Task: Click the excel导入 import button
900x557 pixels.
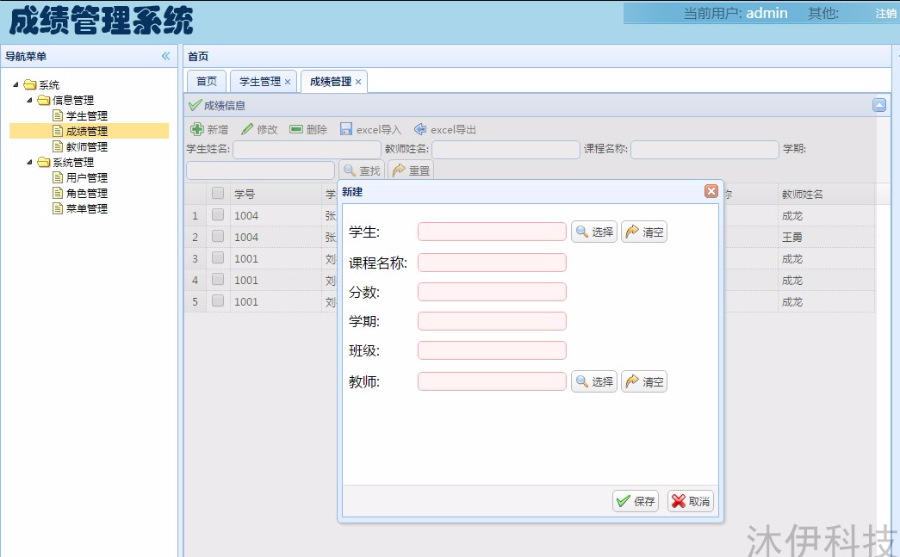Action: click(370, 129)
